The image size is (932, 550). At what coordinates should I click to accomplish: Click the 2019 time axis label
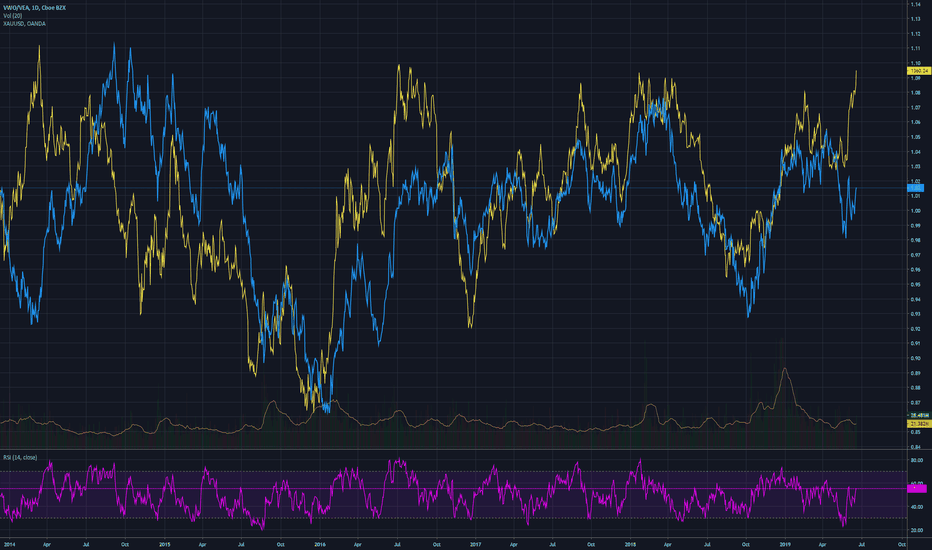tap(786, 544)
